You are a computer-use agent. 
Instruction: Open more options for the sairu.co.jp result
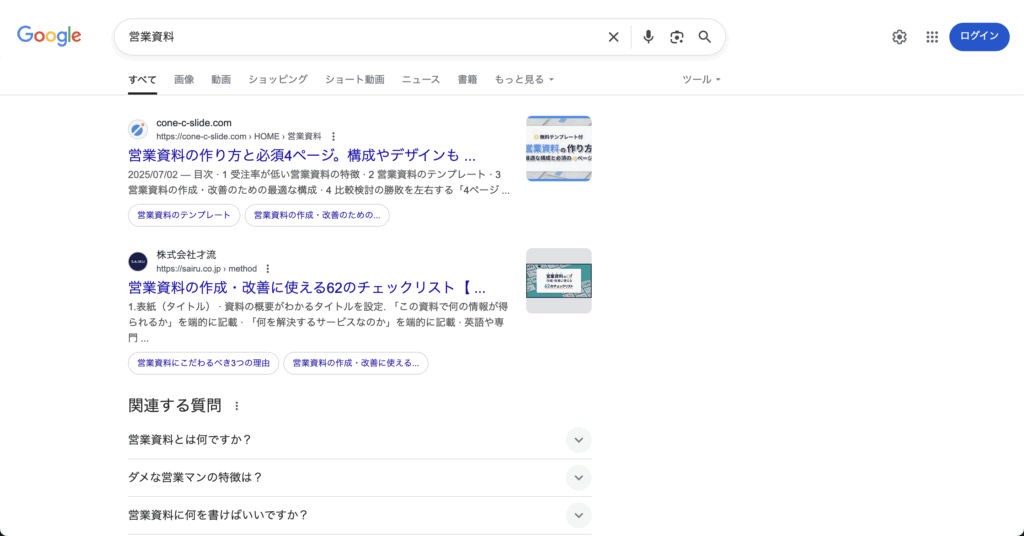click(268, 269)
